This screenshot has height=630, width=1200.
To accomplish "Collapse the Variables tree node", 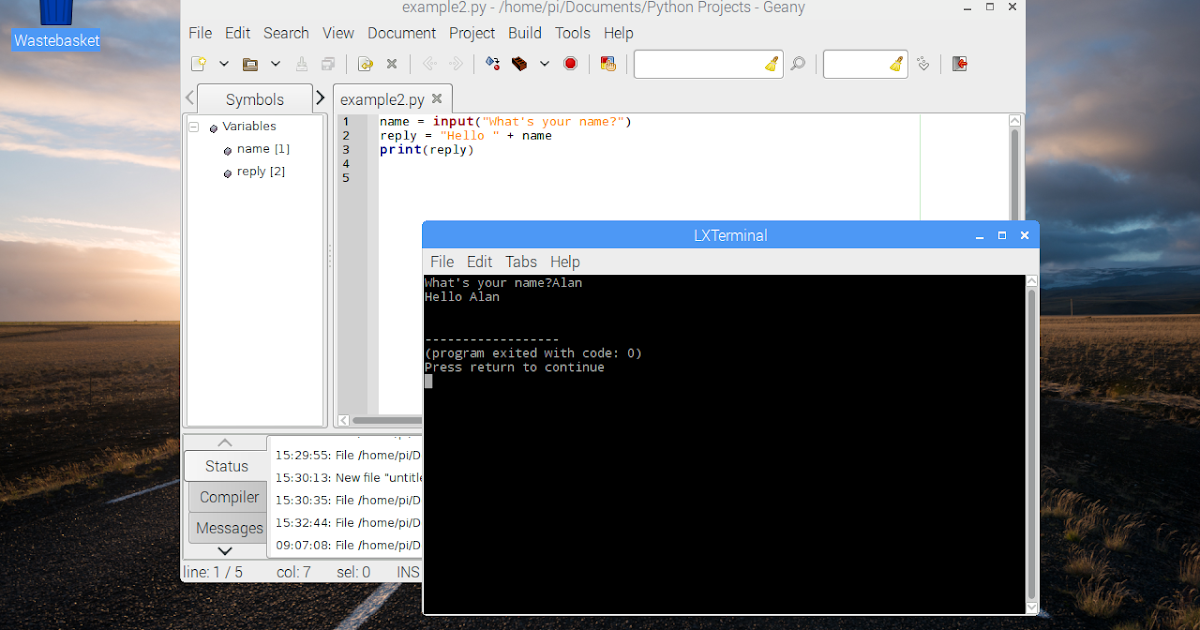I will pos(194,127).
